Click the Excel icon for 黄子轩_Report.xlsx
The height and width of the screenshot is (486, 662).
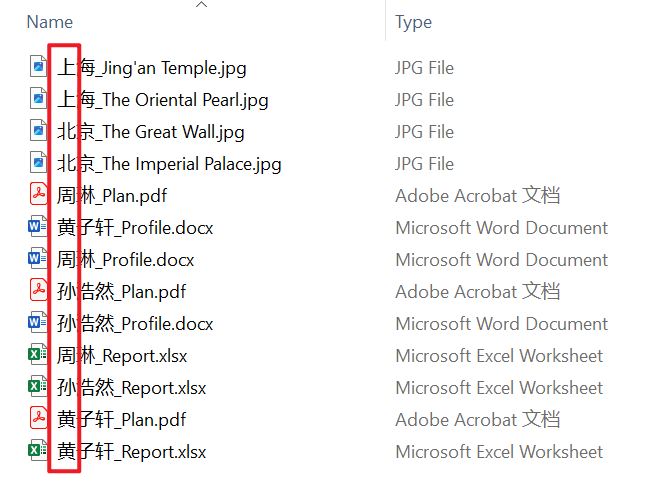pos(38,452)
